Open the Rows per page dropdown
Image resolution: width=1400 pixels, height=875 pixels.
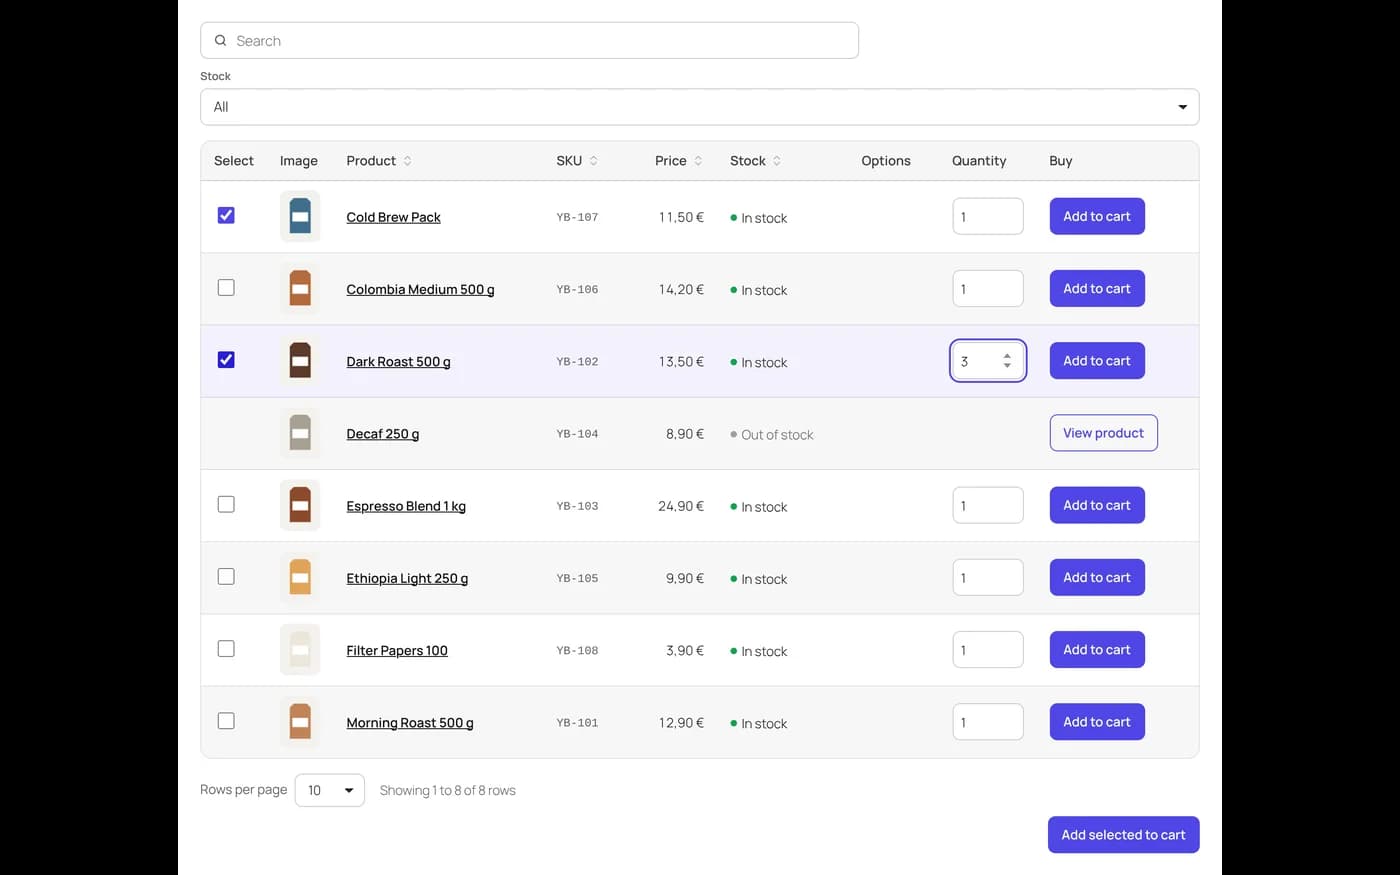click(x=329, y=790)
